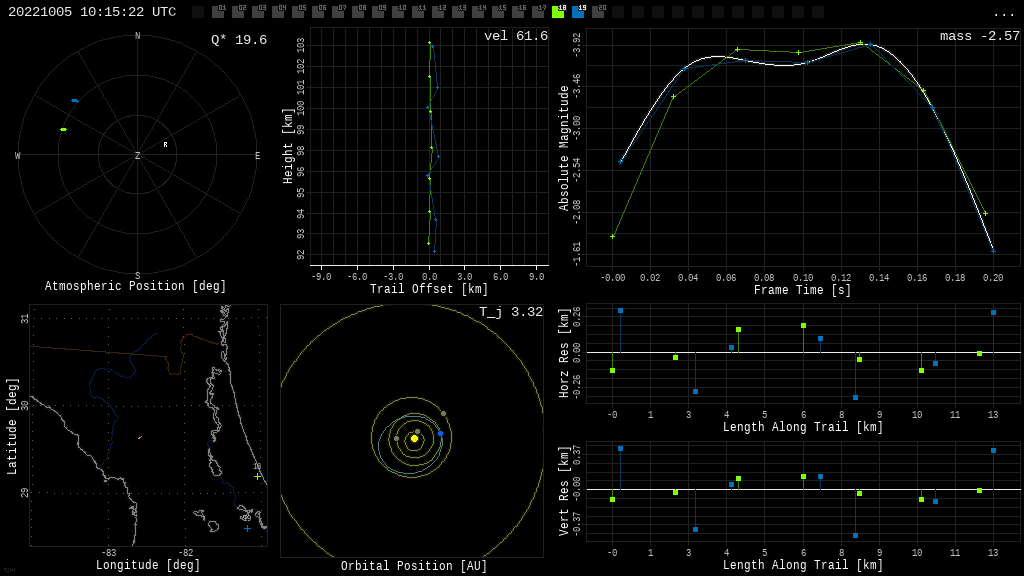
Task: Click the orange meteor track on the map
Action: tap(140, 437)
